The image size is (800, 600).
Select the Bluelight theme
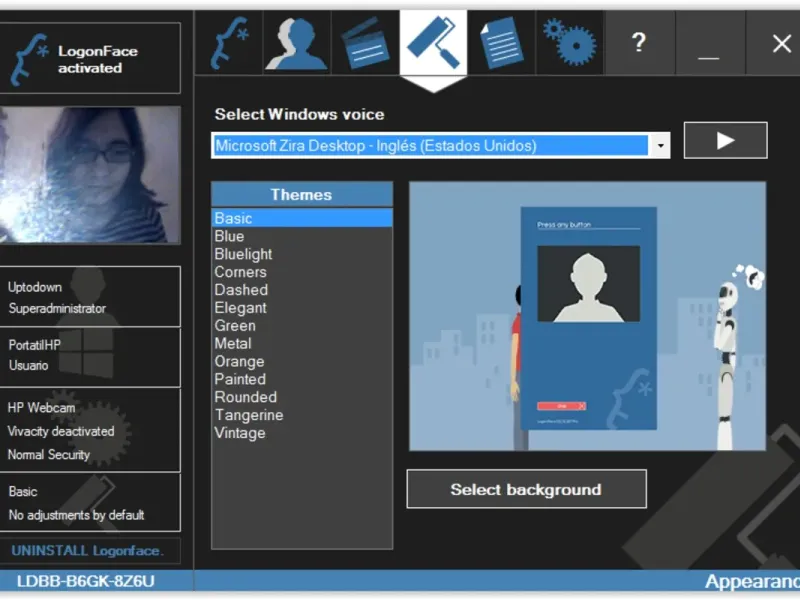302,254
